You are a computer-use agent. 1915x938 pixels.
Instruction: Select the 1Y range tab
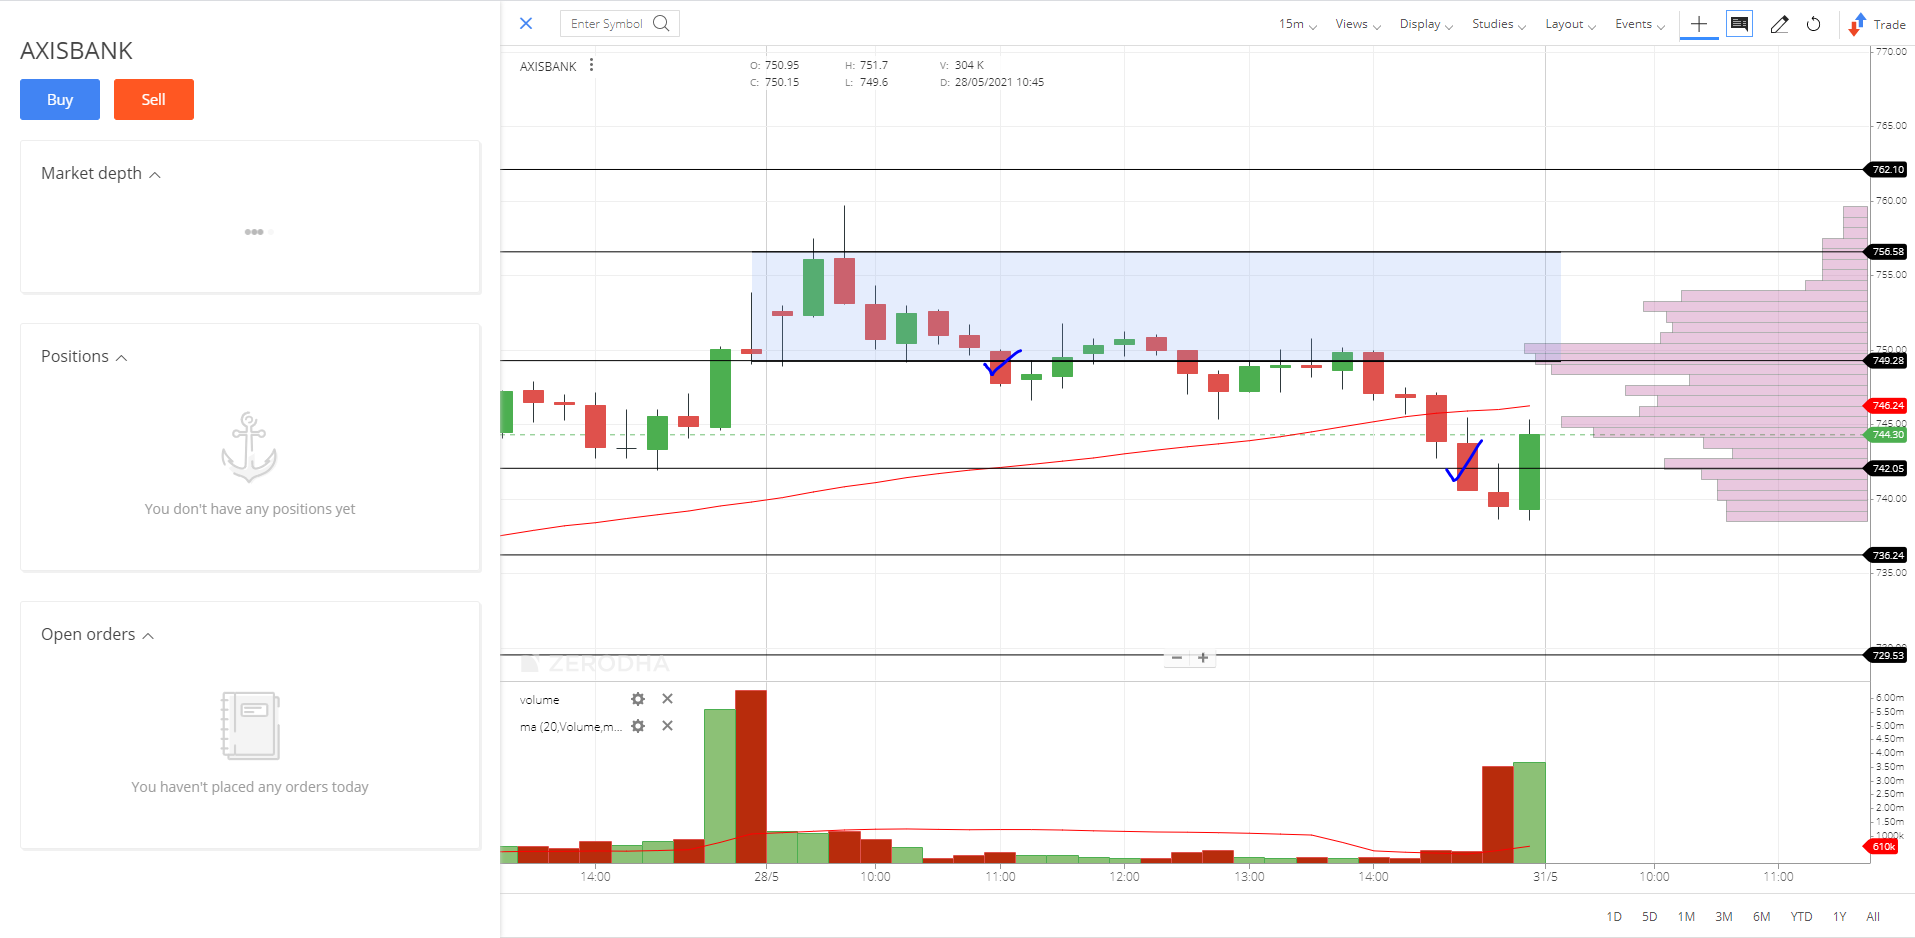click(1839, 916)
